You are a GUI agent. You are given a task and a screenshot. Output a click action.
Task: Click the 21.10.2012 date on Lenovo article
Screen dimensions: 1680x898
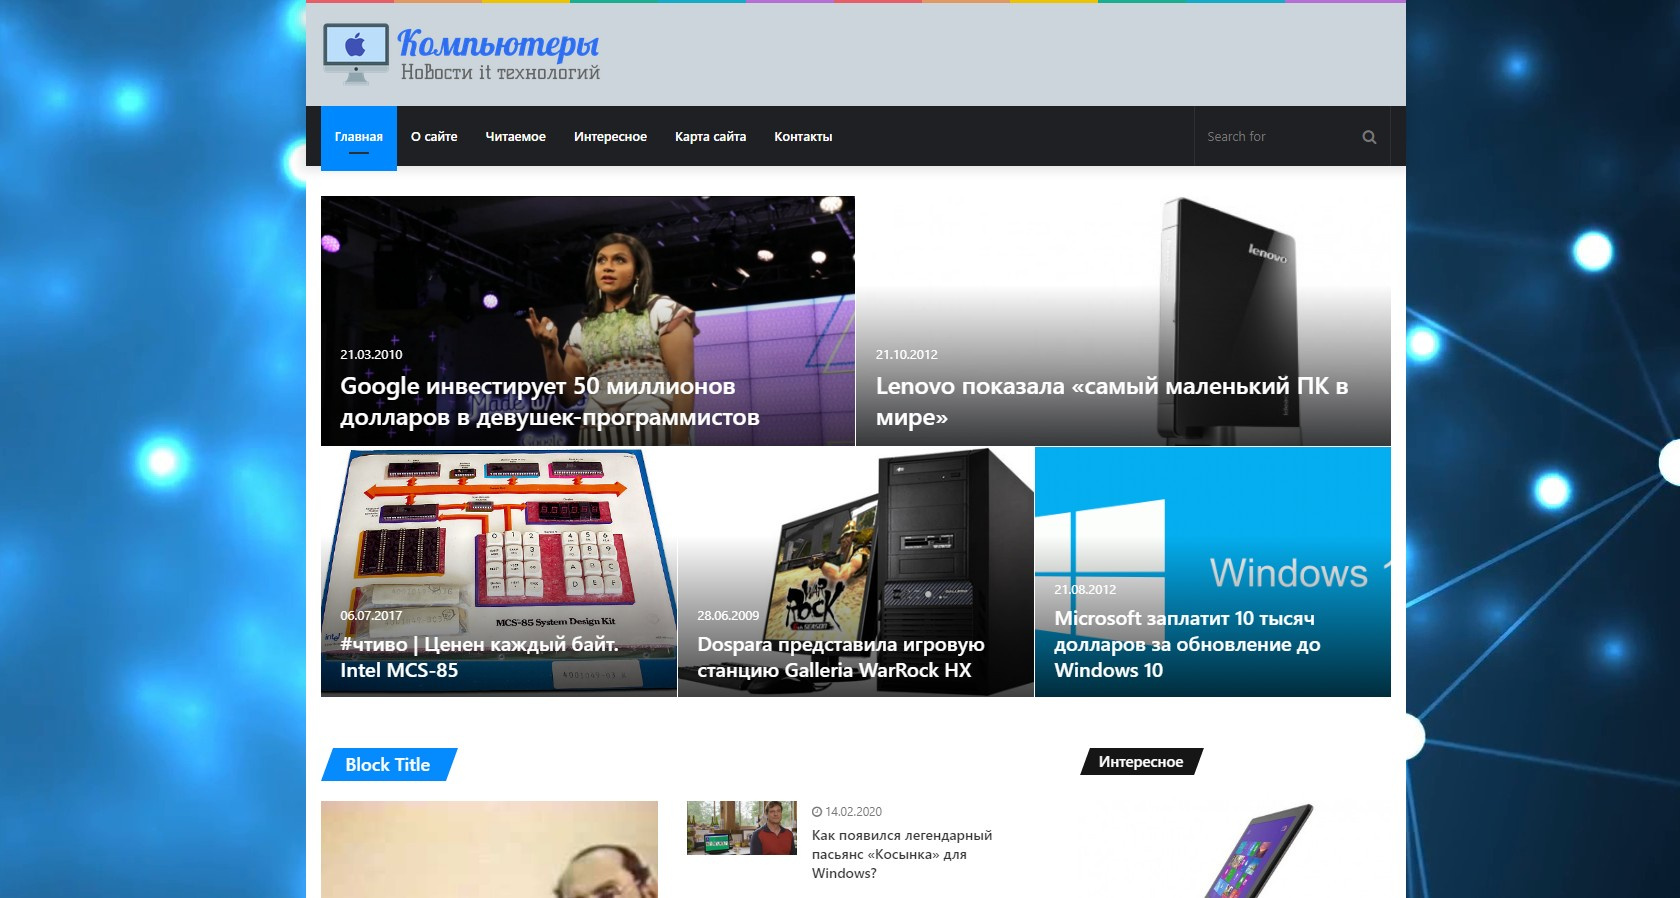(x=907, y=354)
